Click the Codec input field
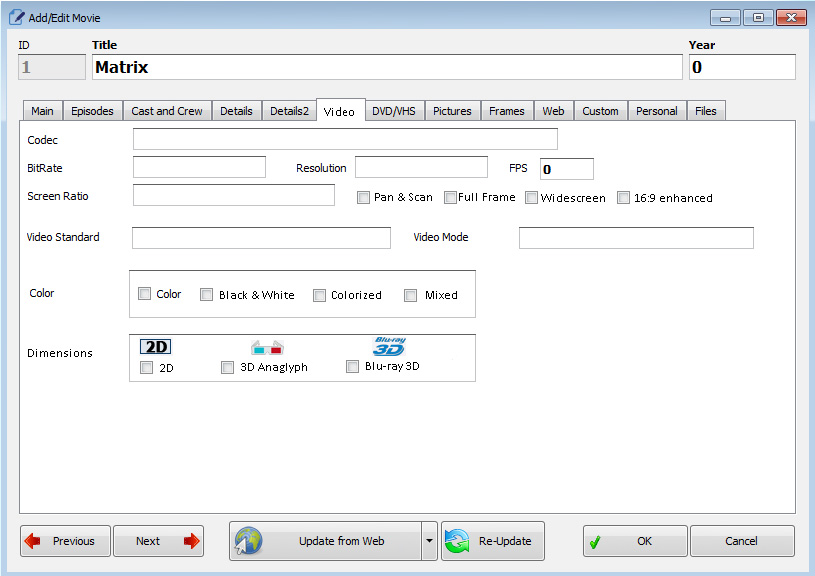The image size is (815, 576). pos(345,139)
